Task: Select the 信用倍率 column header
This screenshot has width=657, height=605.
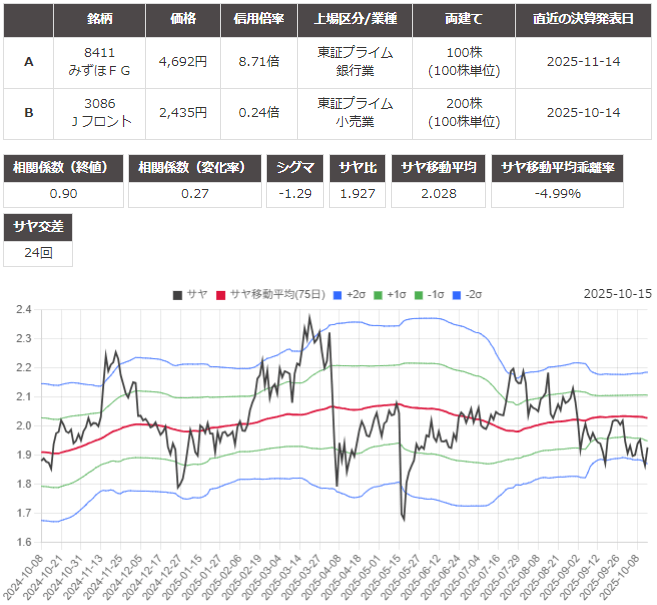Action: click(x=257, y=20)
